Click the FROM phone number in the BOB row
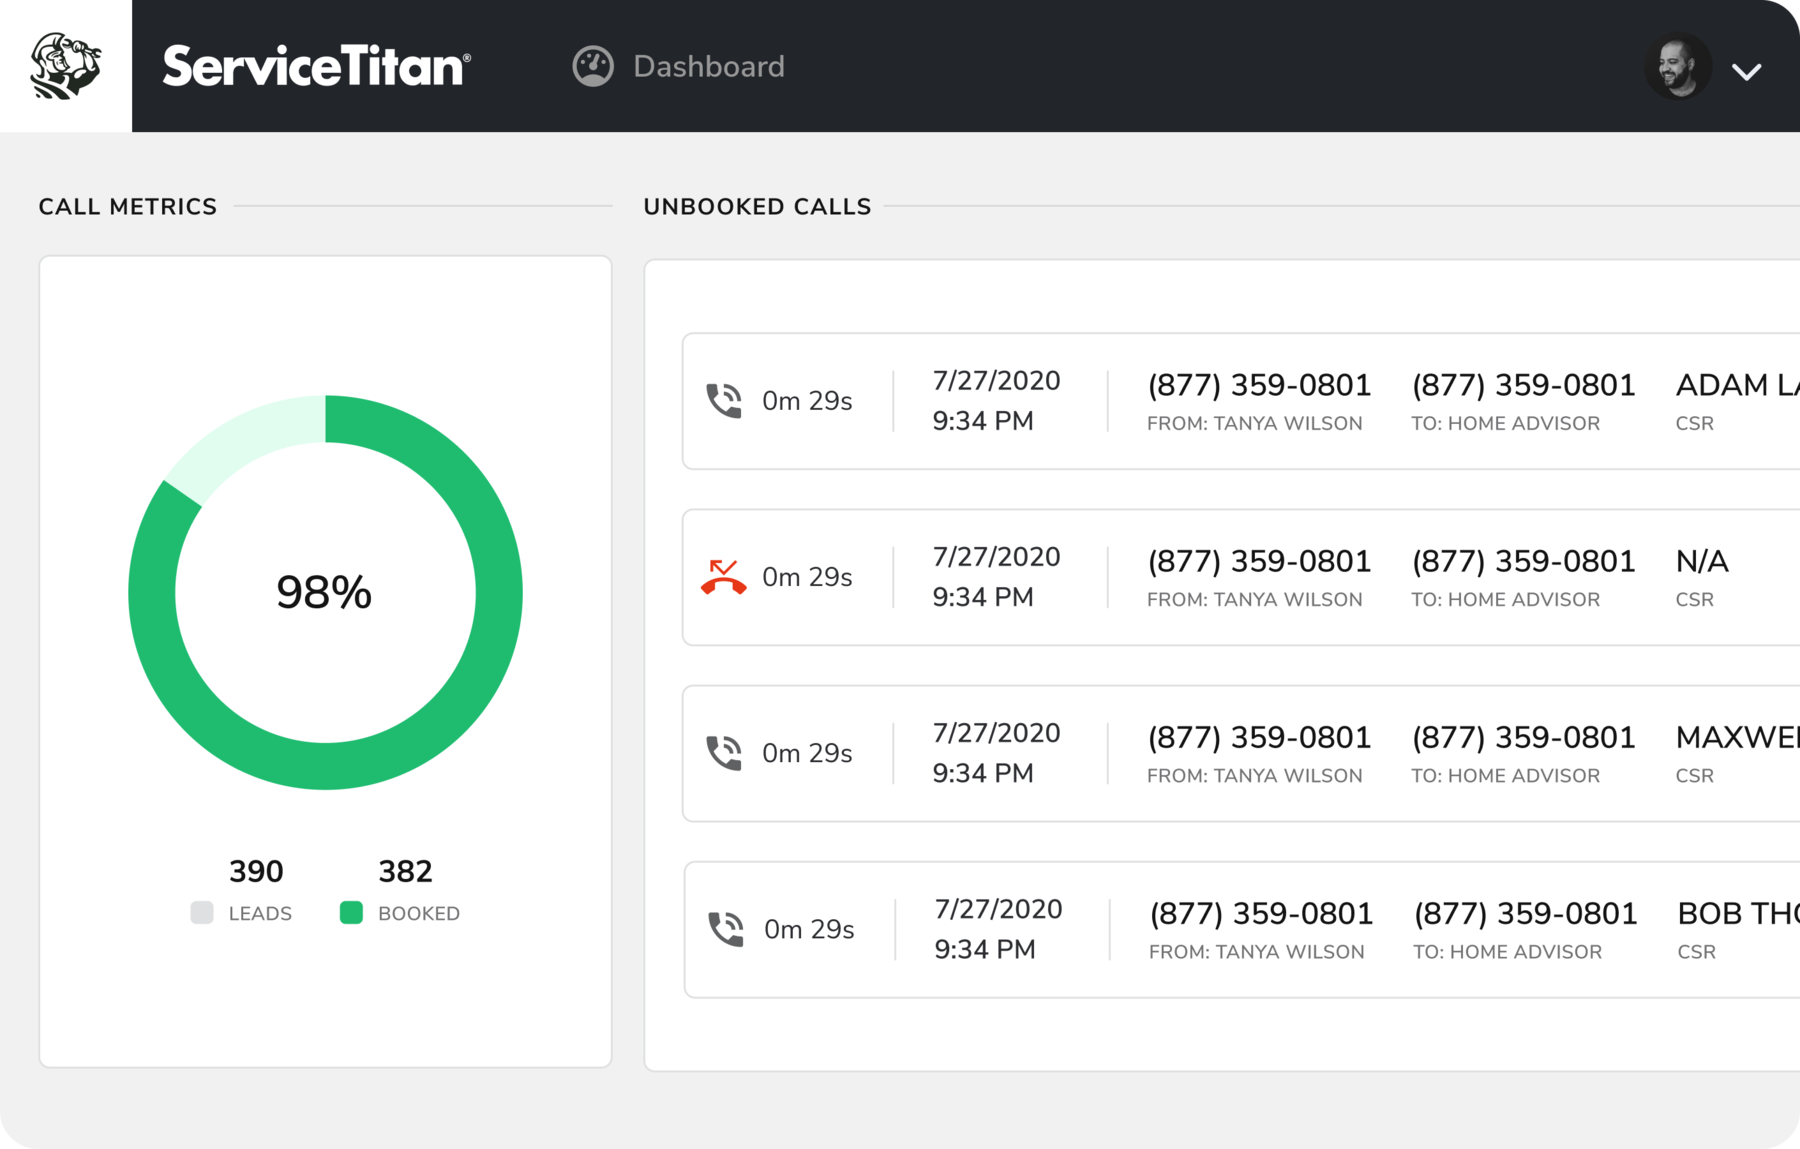 1261,913
